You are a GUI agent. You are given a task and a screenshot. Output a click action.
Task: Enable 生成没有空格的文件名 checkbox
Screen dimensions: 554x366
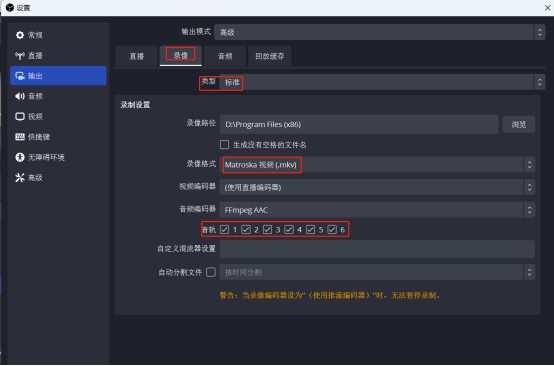pos(224,144)
